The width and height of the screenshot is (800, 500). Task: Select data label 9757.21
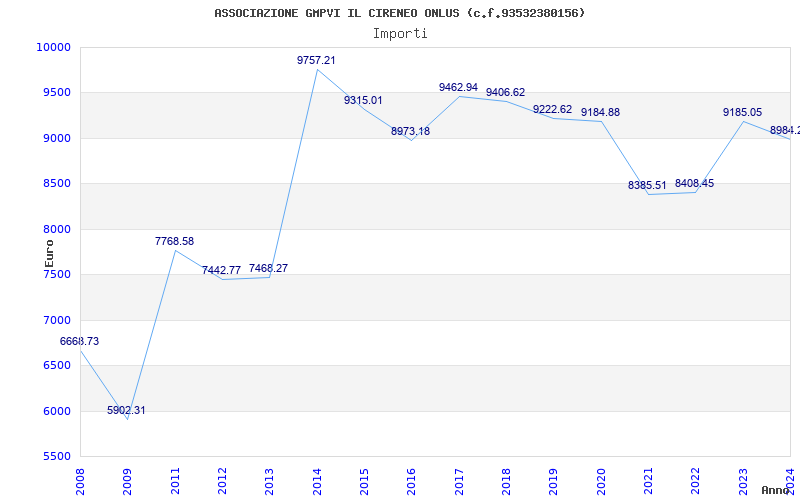coord(316,60)
